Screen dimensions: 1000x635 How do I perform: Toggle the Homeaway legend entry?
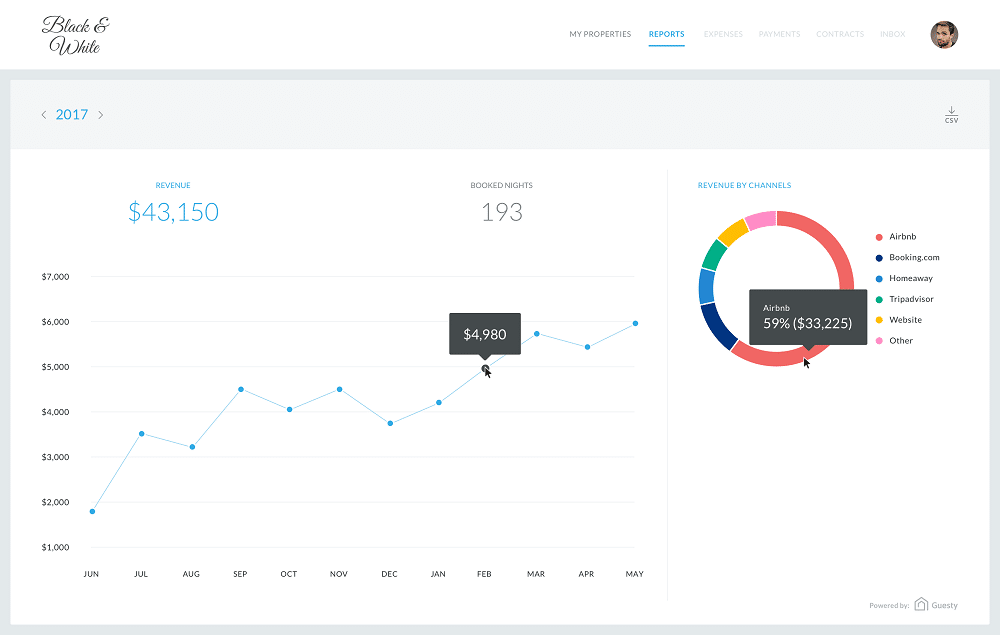[908, 279]
